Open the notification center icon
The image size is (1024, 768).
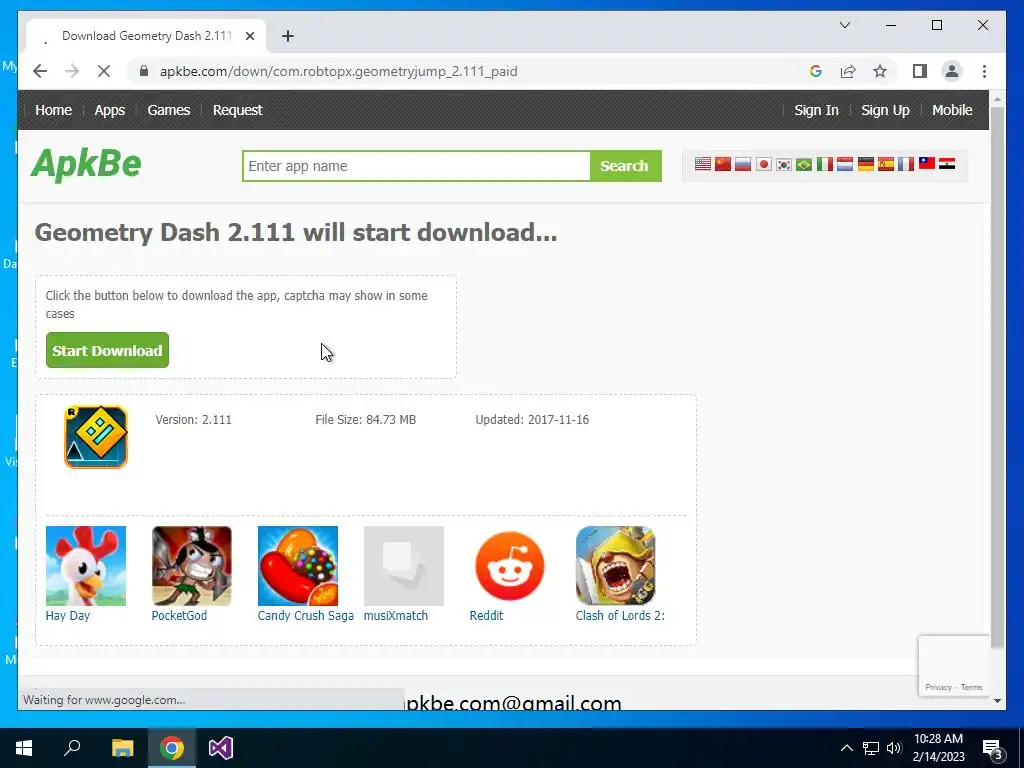click(992, 749)
